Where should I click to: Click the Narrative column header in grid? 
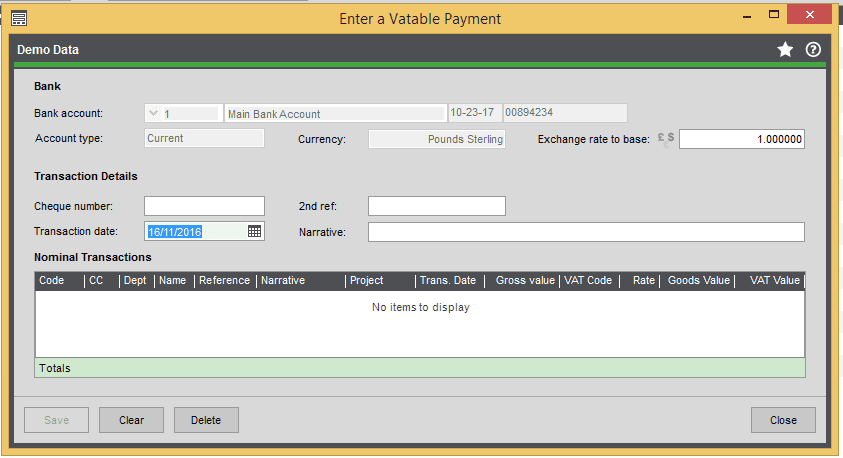coord(301,281)
